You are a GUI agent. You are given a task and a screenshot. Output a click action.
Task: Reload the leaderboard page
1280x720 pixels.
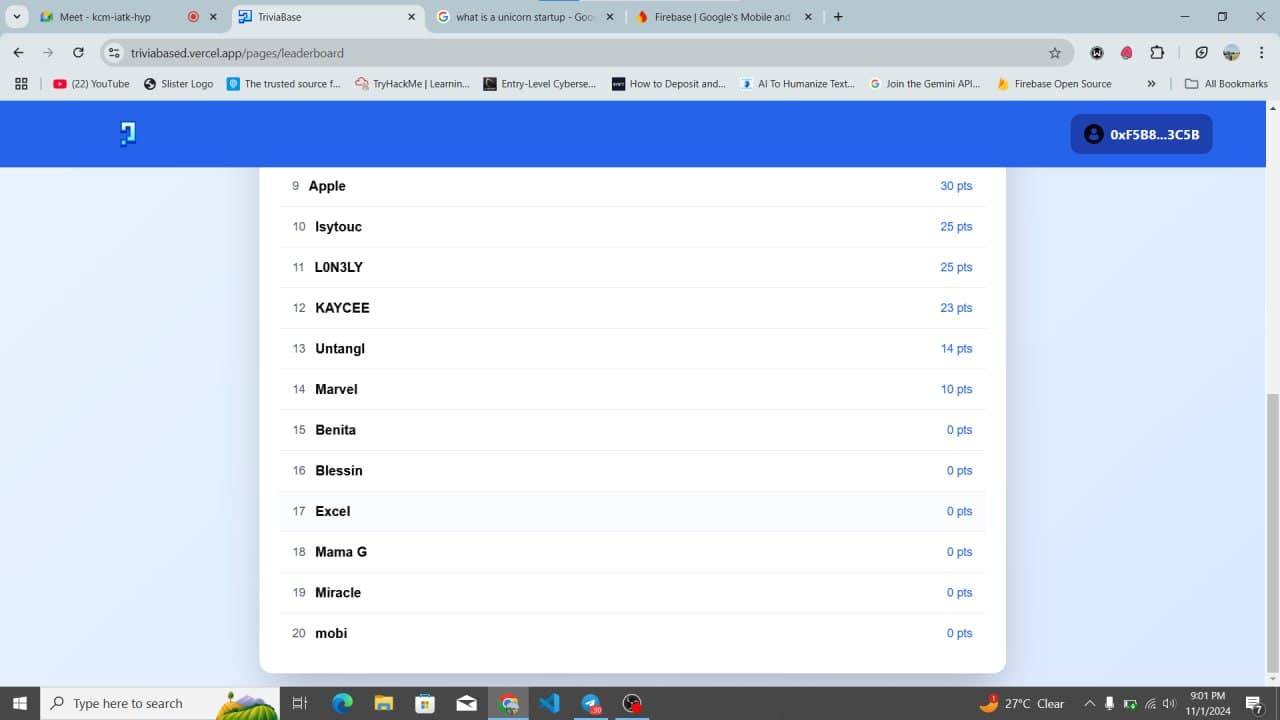78,53
